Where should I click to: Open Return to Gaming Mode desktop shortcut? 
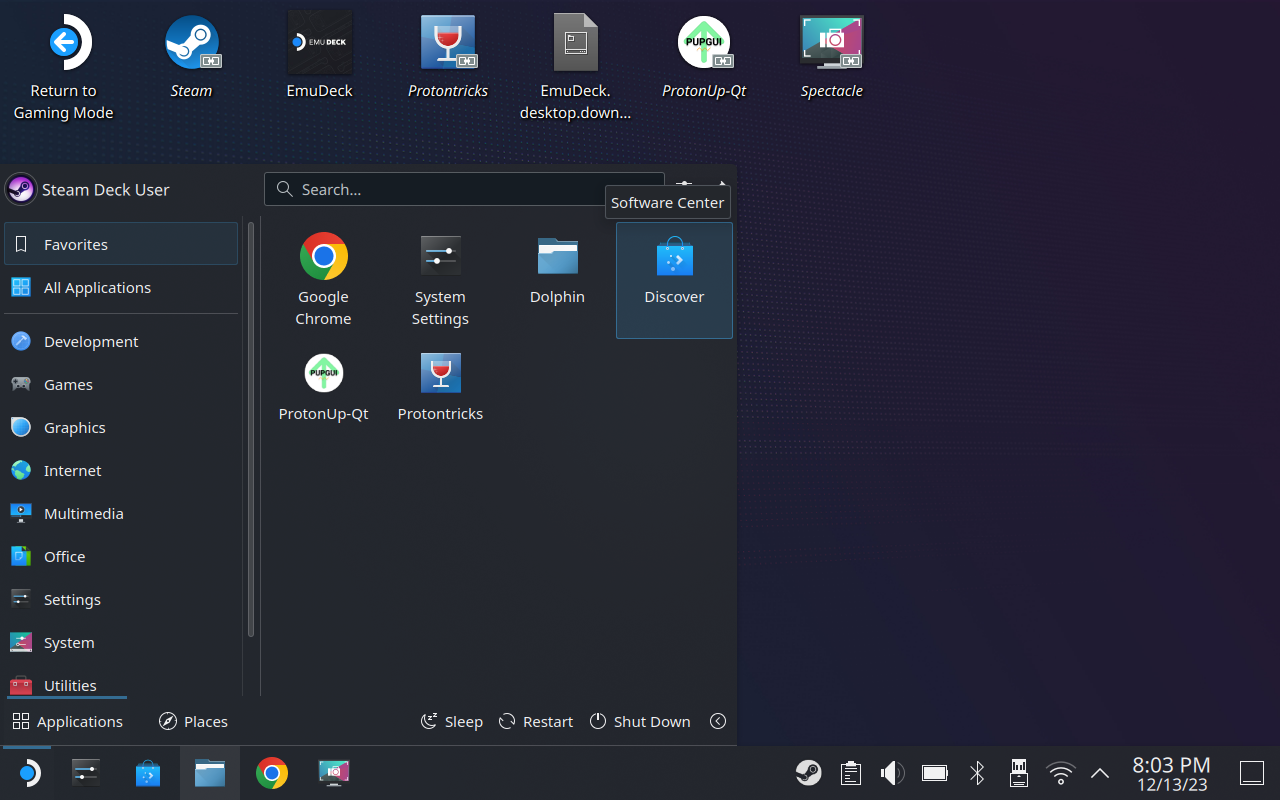coord(63,68)
